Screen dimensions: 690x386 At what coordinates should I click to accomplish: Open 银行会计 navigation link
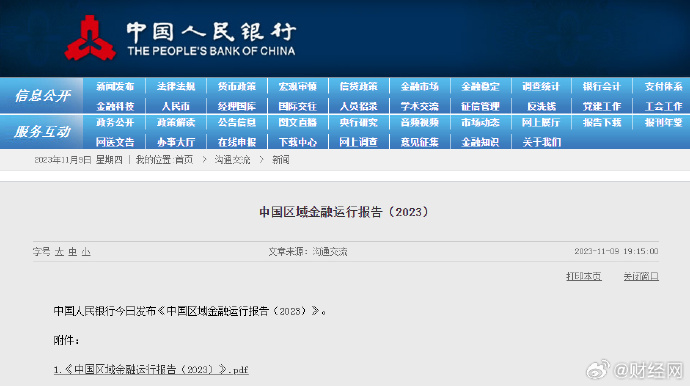coord(602,87)
